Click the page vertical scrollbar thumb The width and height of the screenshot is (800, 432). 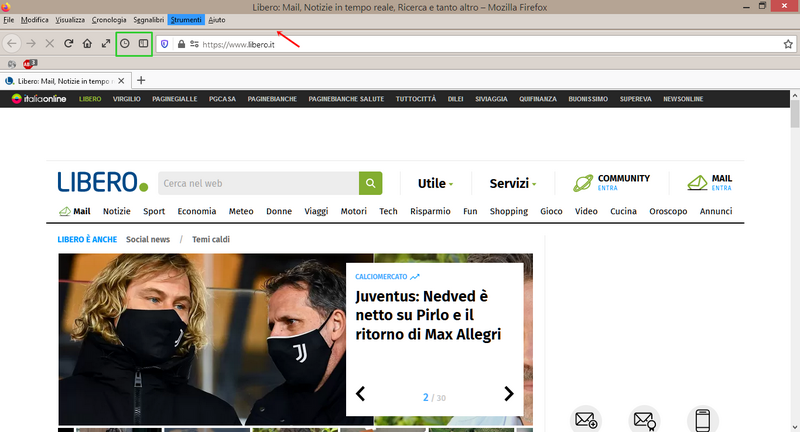(794, 113)
